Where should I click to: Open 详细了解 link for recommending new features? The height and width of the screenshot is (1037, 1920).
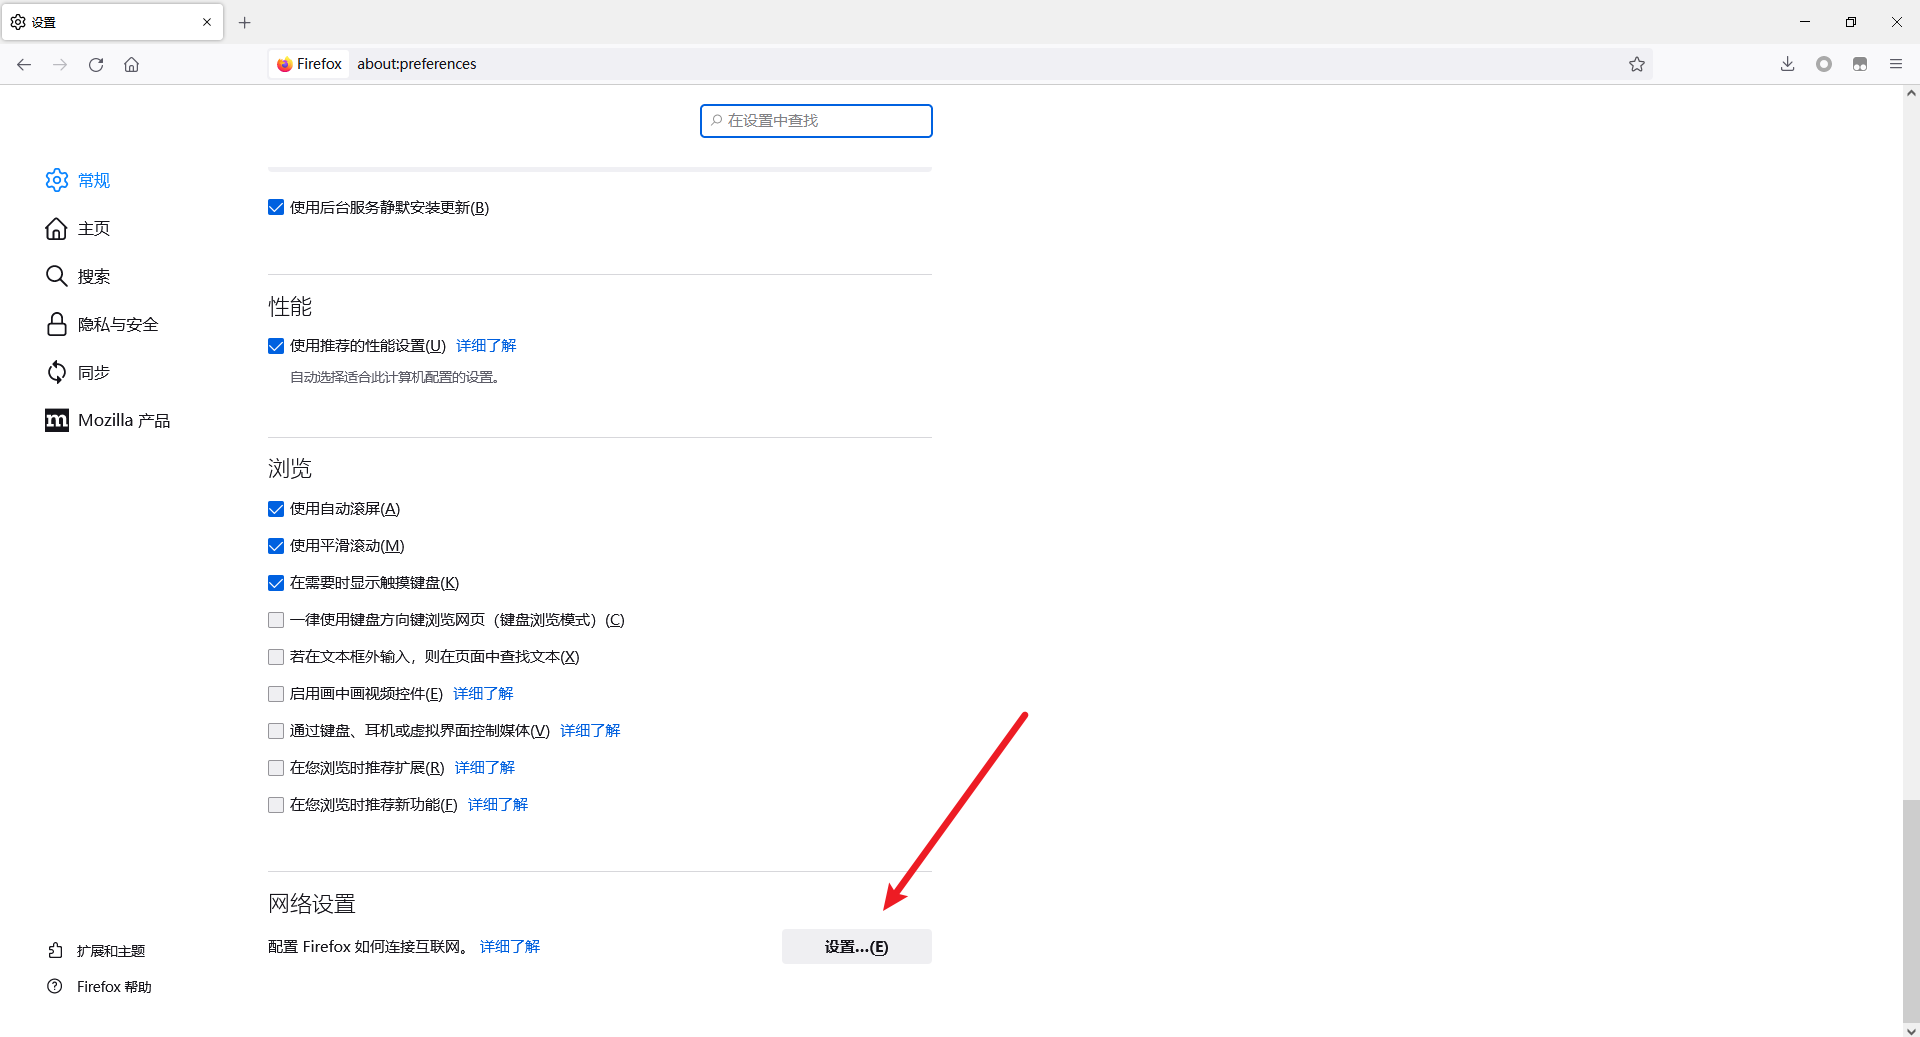coord(498,804)
